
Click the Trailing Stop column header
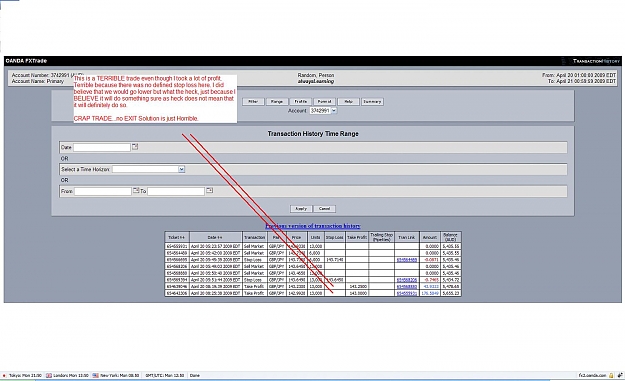point(381,237)
